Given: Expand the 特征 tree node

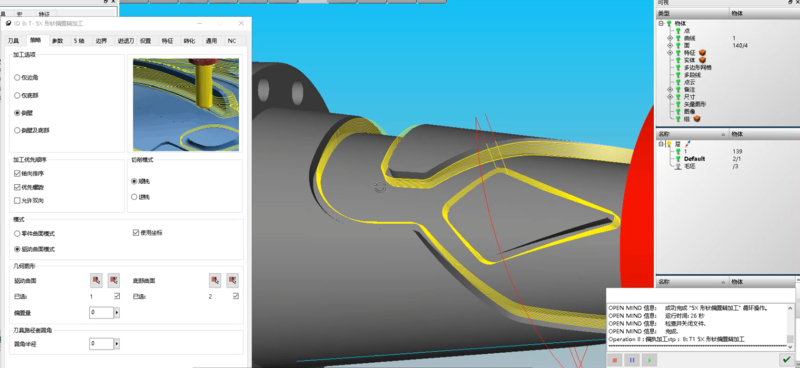Looking at the screenshot, I should click(670, 53).
